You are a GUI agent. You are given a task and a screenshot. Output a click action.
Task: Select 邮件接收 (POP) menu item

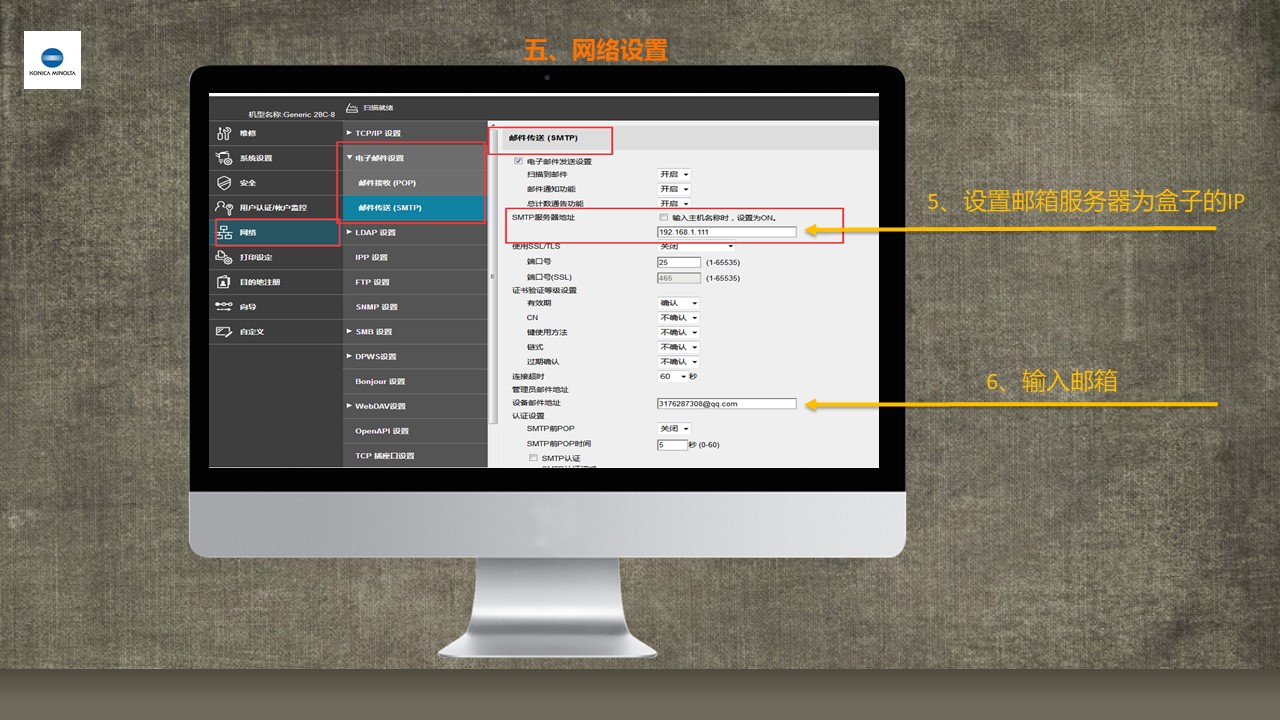[x=387, y=183]
